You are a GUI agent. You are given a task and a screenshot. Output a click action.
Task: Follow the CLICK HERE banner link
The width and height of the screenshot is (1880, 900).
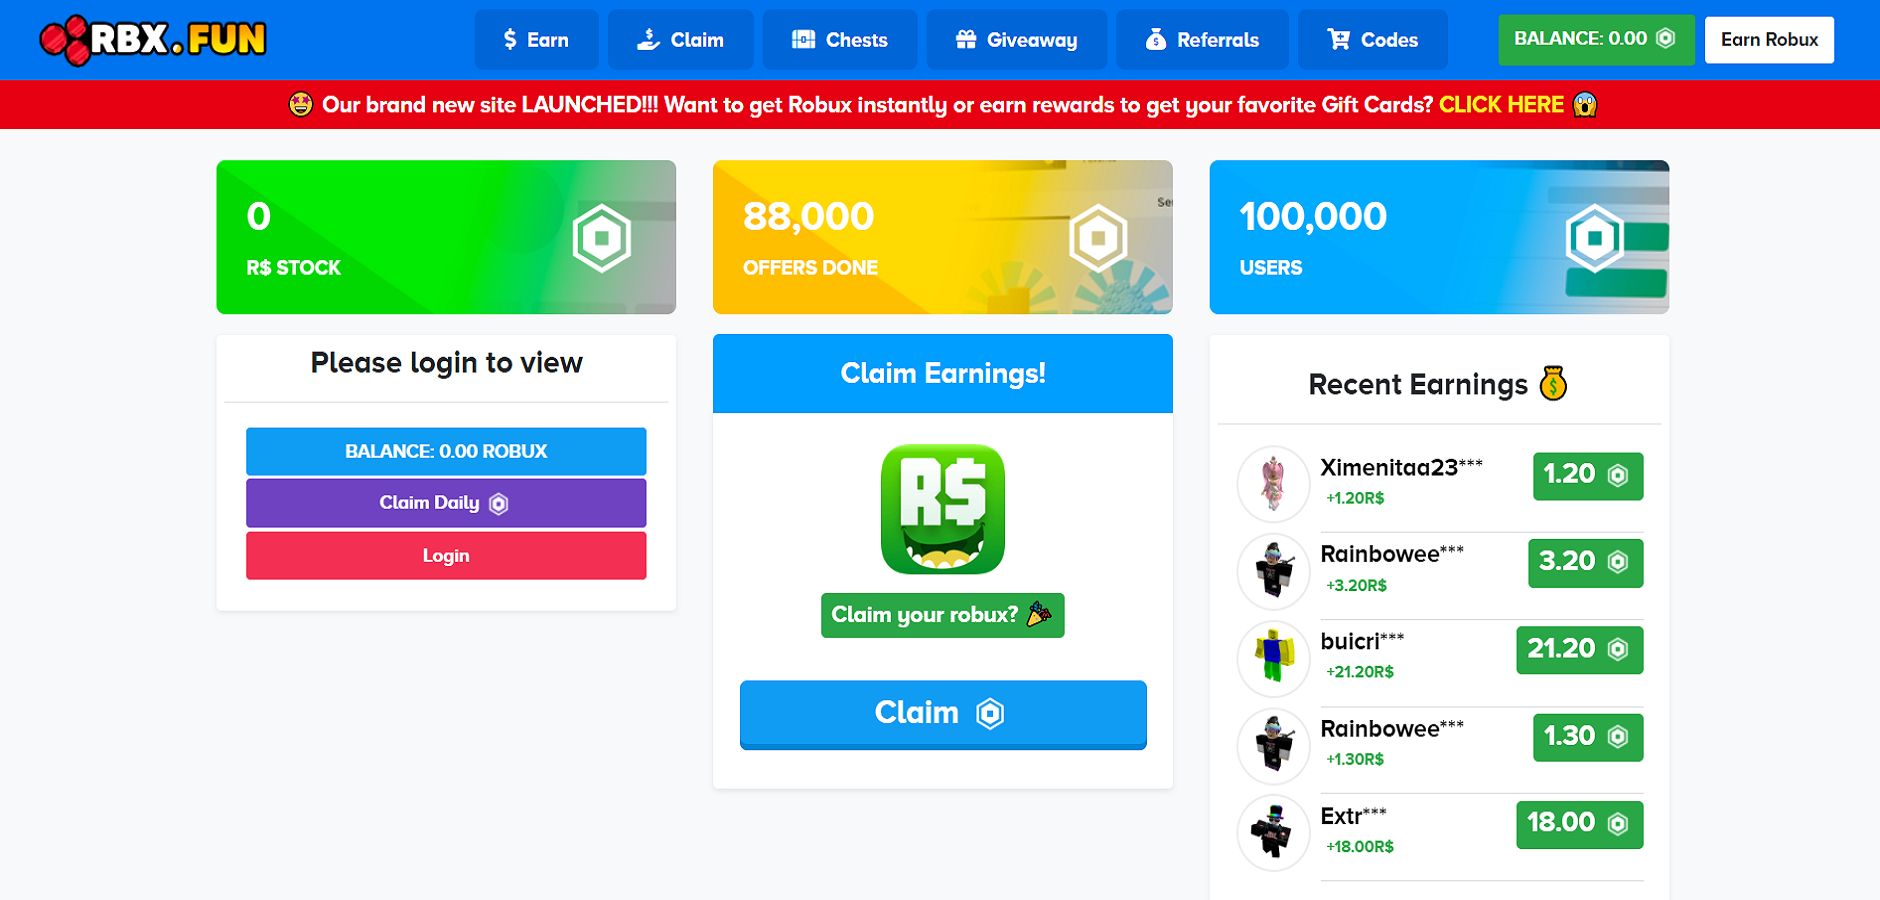1501,105
